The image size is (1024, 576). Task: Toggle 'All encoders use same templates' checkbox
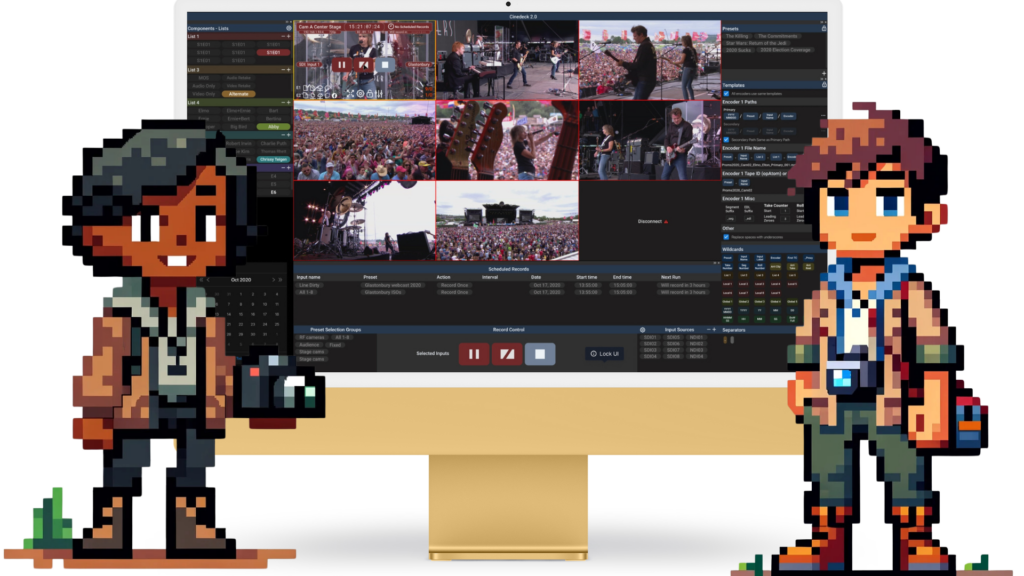click(x=726, y=93)
